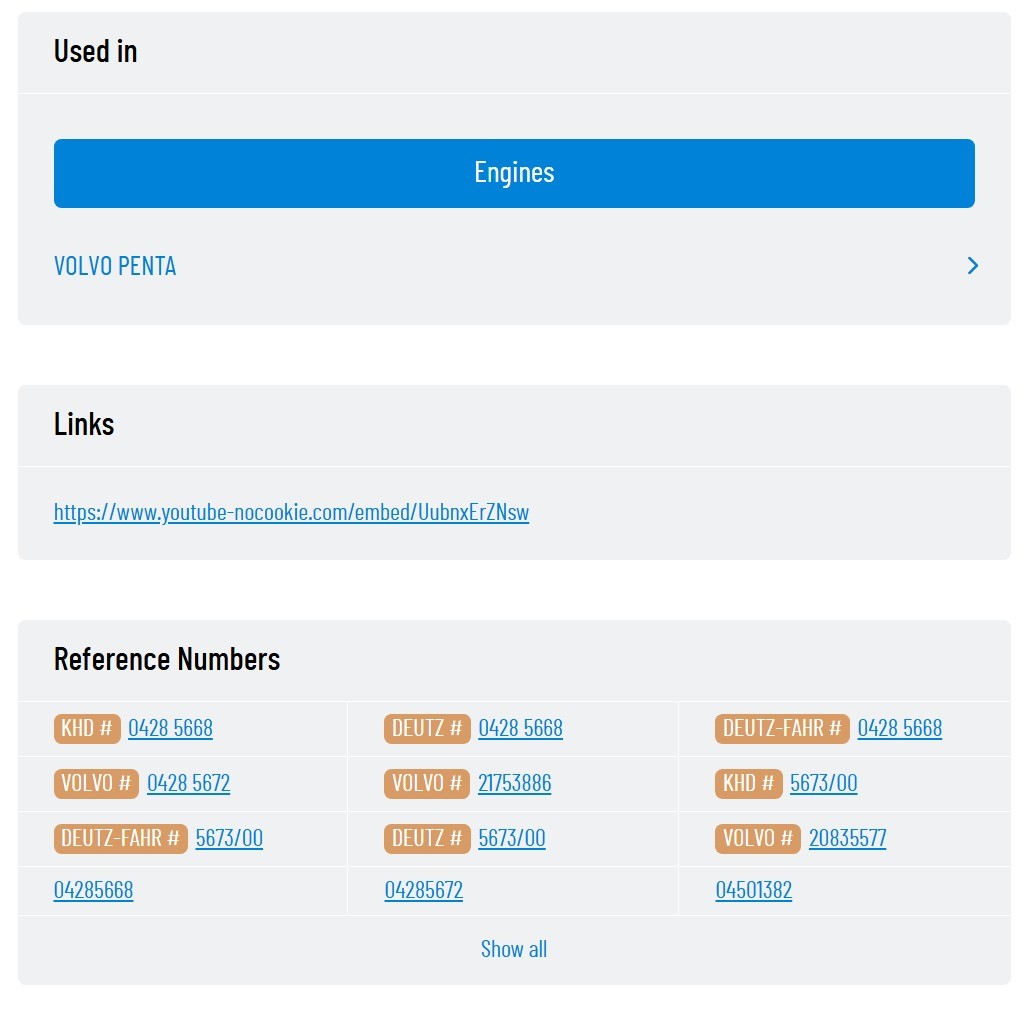This screenshot has width=1030, height=1023.
Task: Open DEUTZ-FAHR reference 0428 5668
Action: click(899, 728)
